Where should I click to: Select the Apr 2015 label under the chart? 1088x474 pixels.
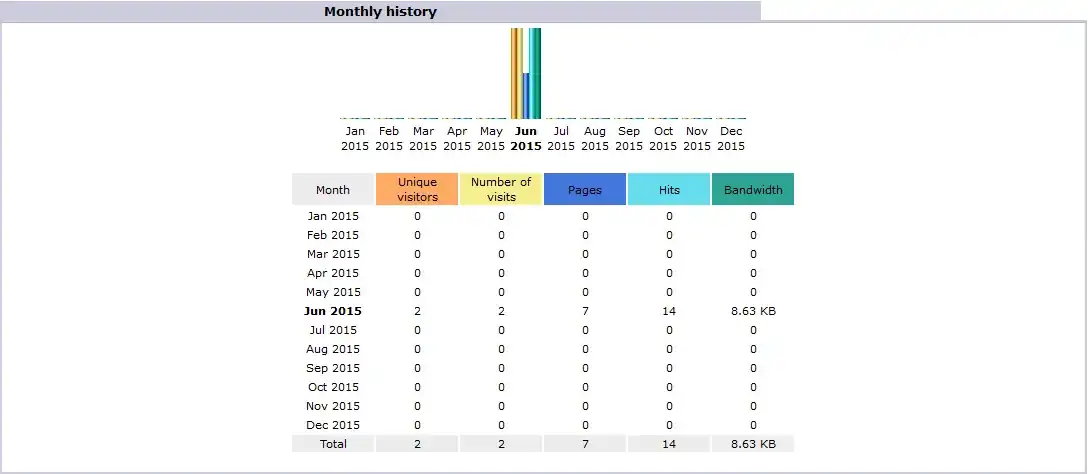pyautogui.click(x=457, y=138)
